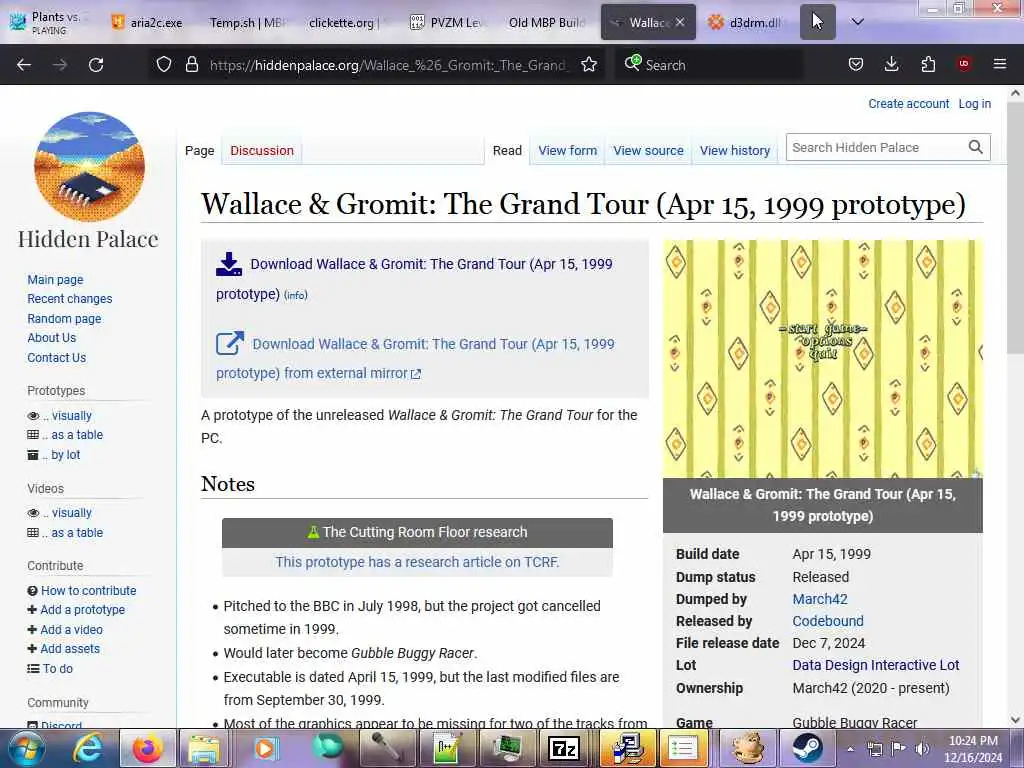Open the game screenshot thumbnail

pyautogui.click(x=823, y=359)
